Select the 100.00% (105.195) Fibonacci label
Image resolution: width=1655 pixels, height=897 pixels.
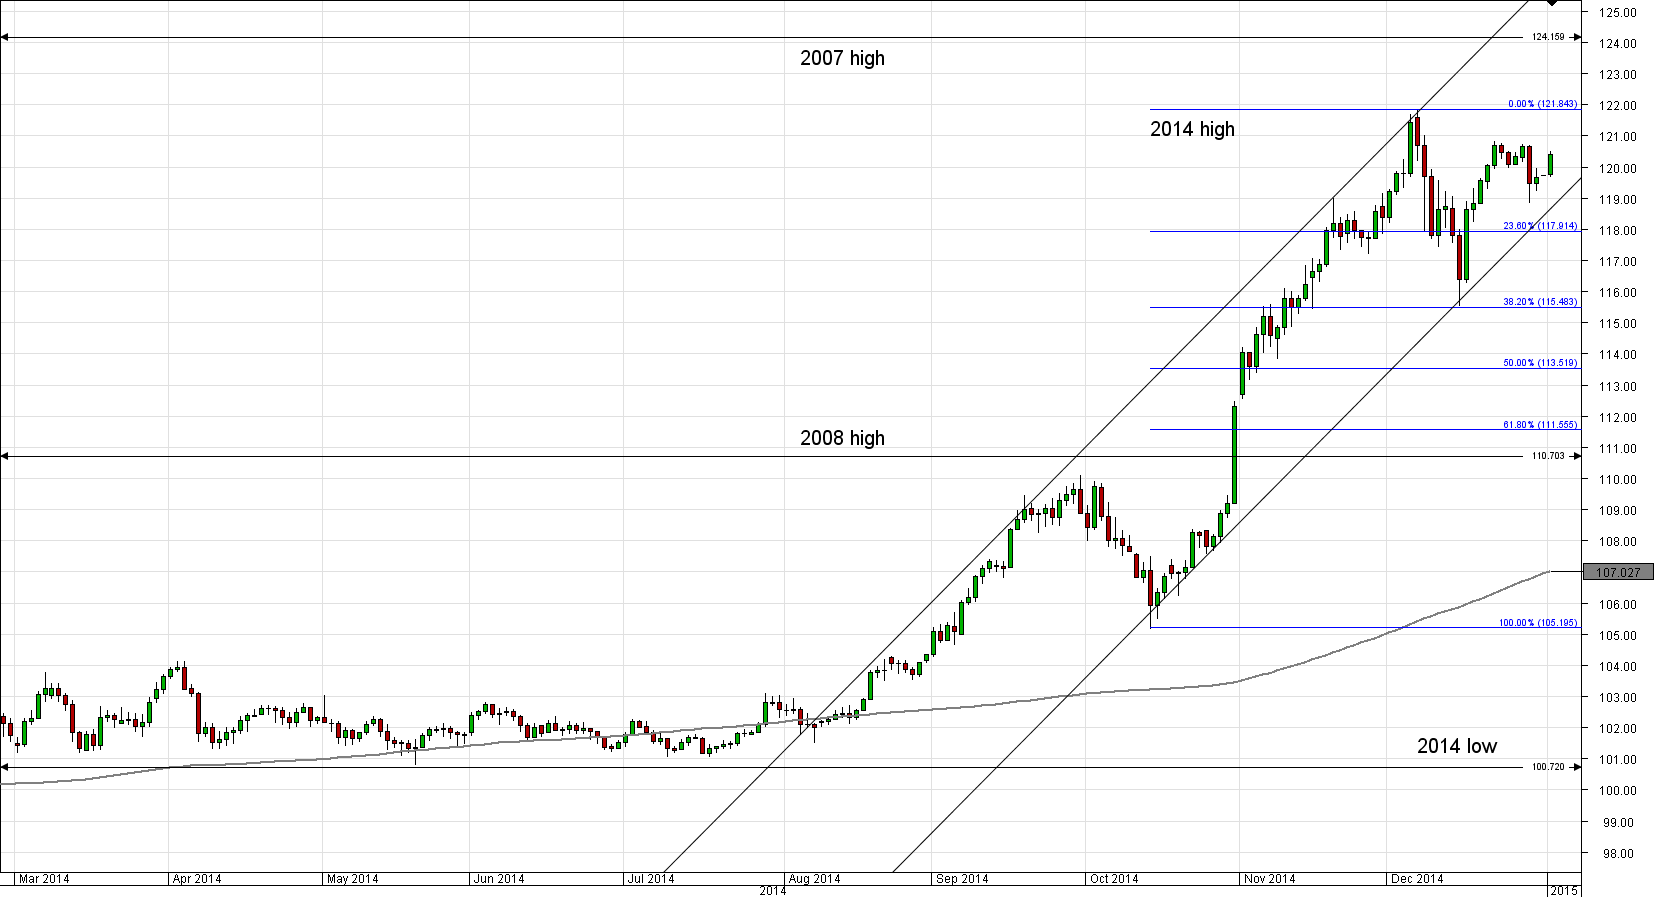point(1538,623)
